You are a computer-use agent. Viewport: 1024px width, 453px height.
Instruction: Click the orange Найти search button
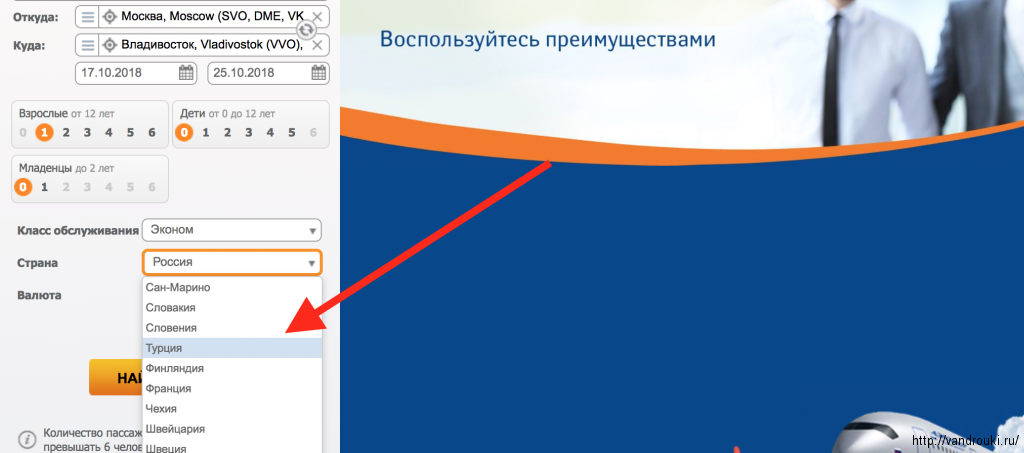coord(116,377)
